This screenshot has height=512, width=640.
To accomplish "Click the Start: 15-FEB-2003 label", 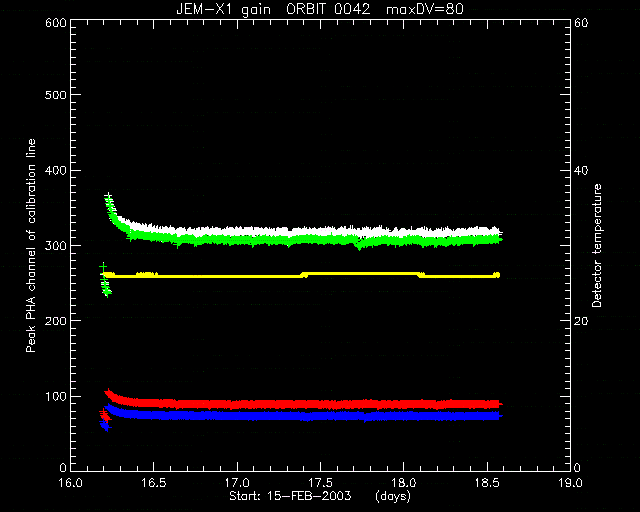I will click(x=290, y=496).
